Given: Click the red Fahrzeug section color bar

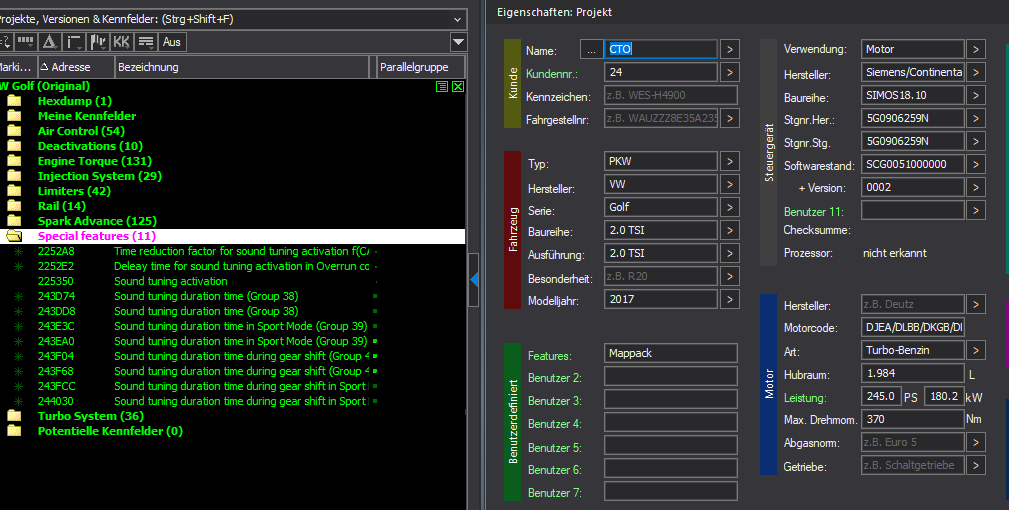Looking at the screenshot, I should 512,229.
